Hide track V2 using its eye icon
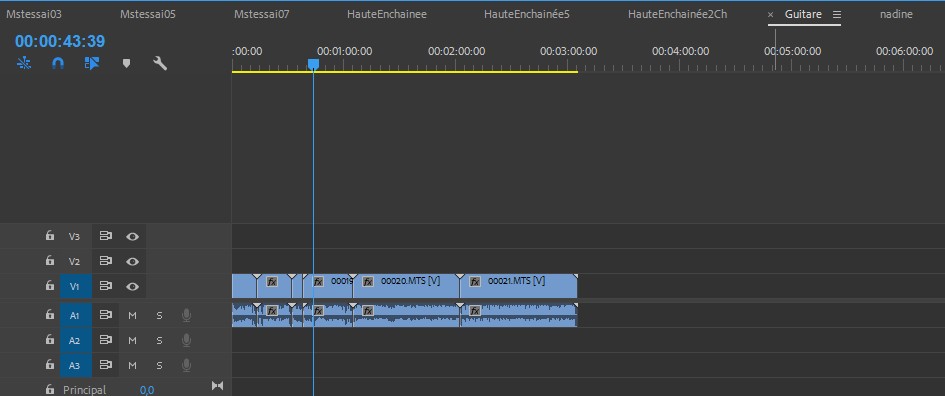Screen dimensions: 945x396 133,262
